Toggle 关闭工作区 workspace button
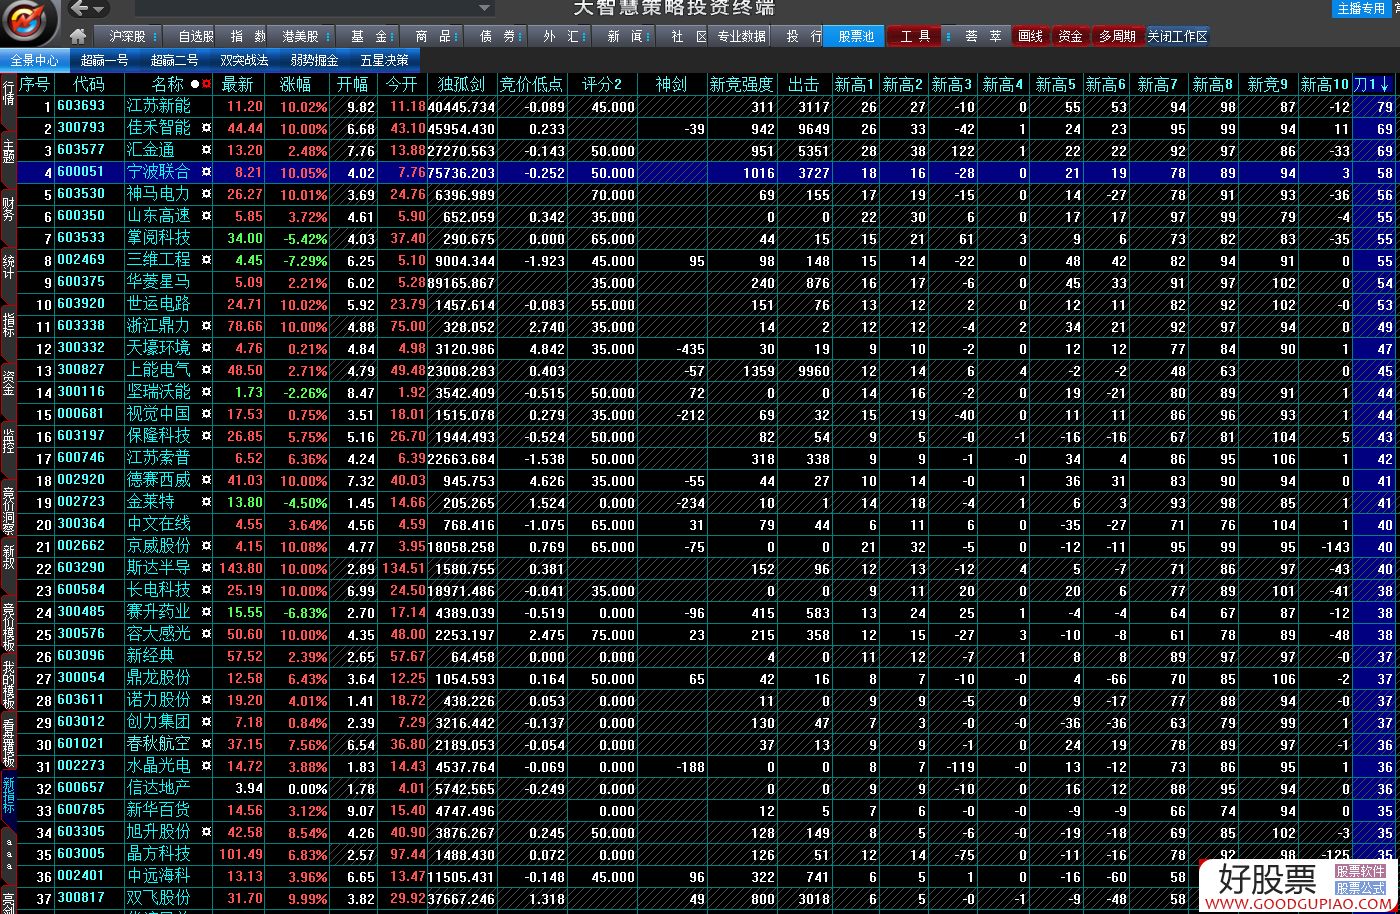 [1177, 36]
